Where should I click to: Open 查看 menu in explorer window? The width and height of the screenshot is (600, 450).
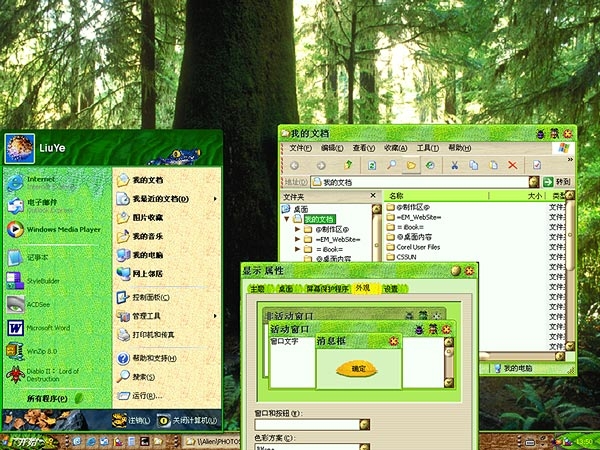click(364, 148)
